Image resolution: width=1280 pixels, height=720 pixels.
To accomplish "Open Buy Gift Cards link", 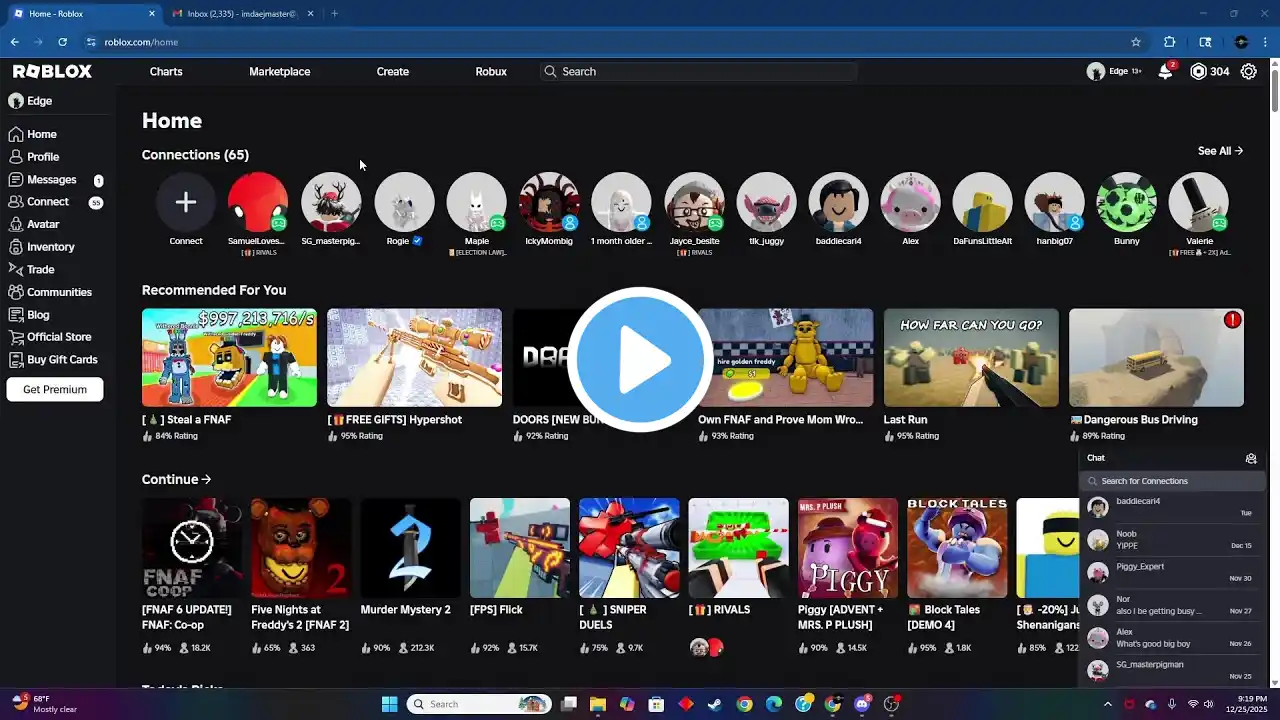I will [x=62, y=360].
